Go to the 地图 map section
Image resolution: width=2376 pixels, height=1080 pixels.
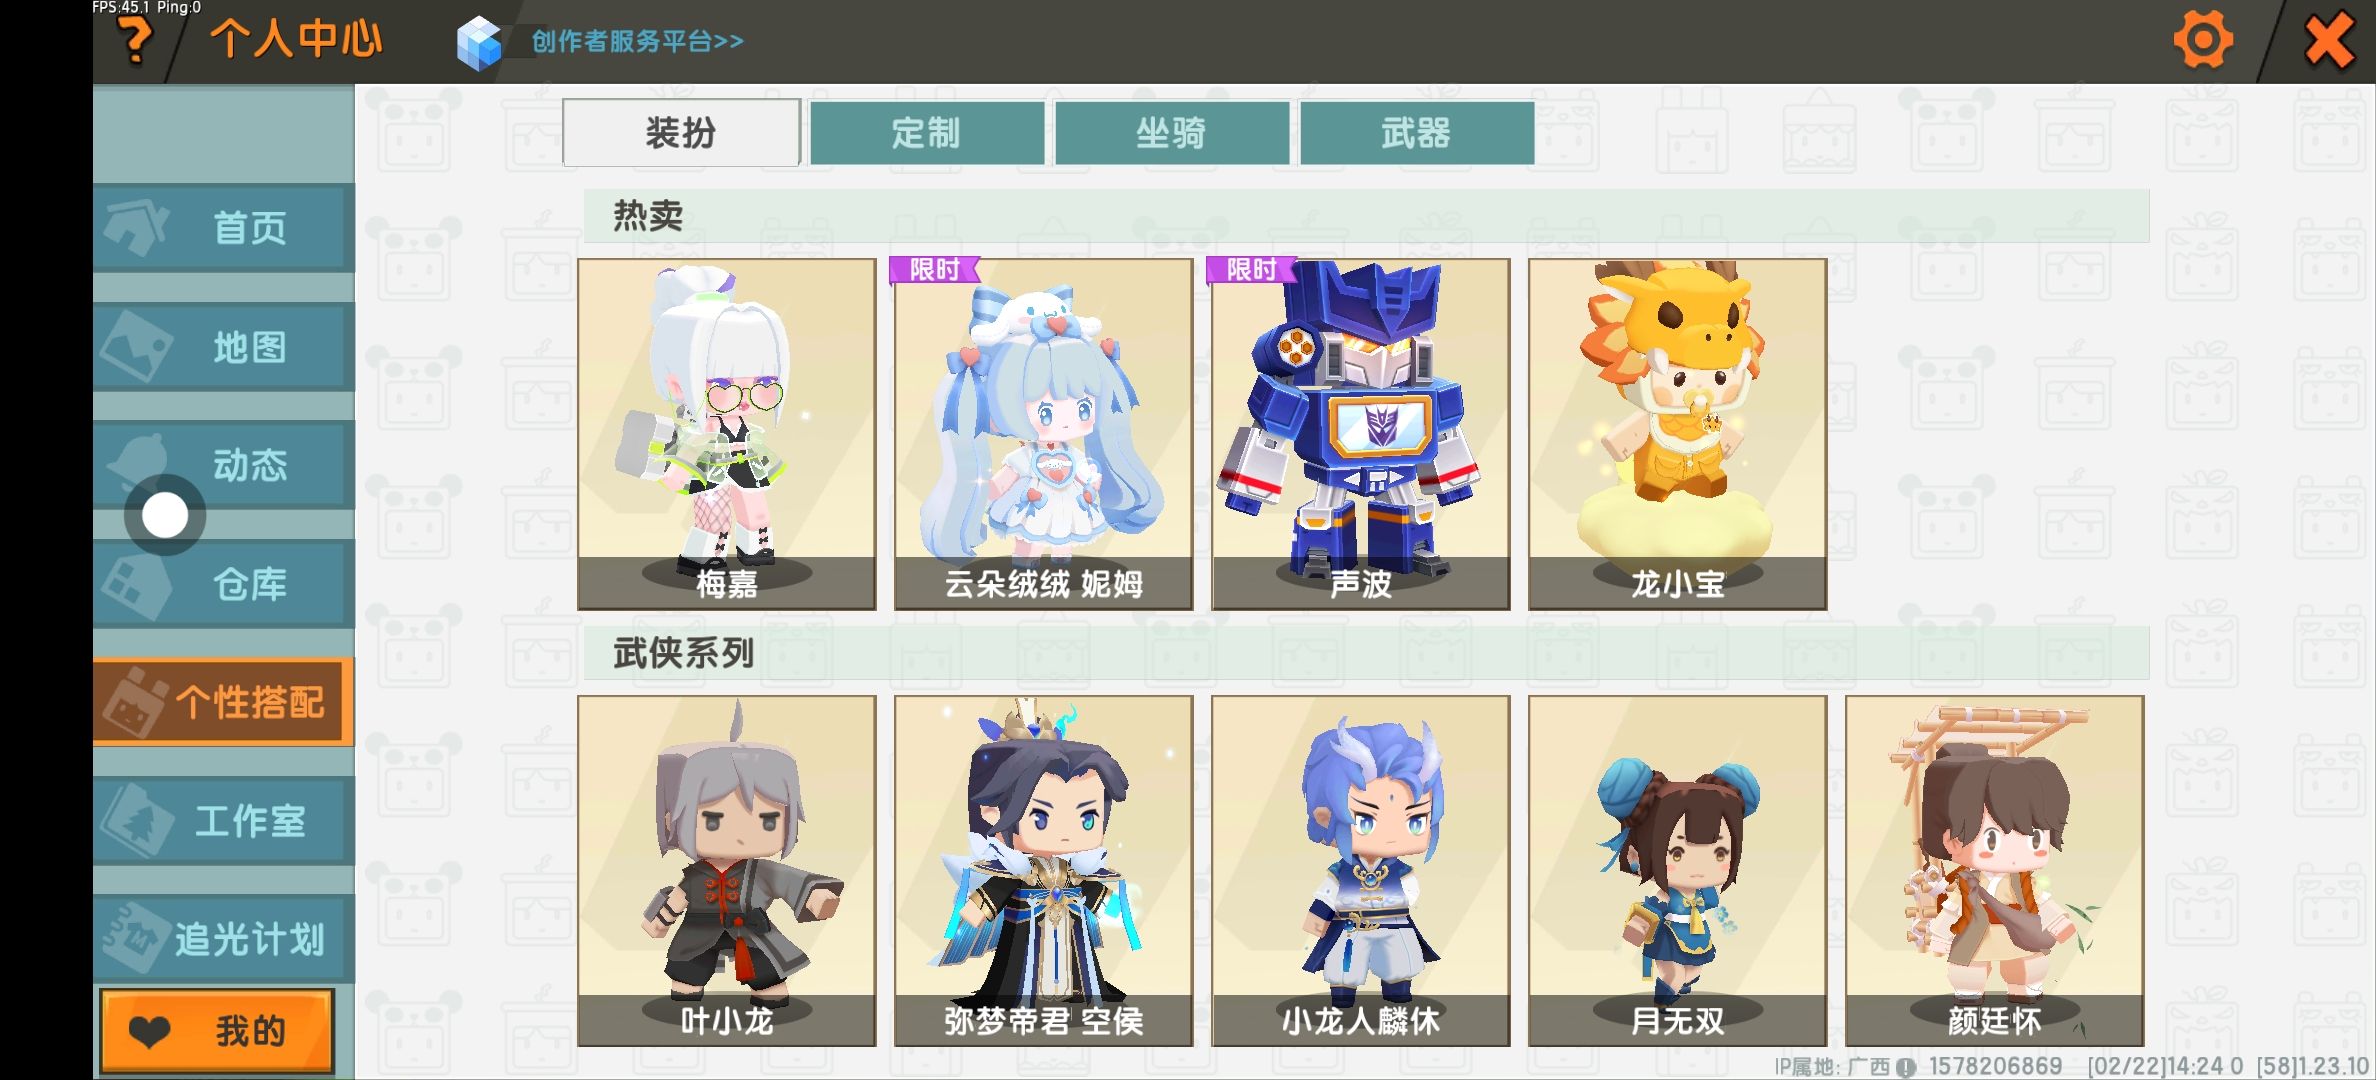224,346
